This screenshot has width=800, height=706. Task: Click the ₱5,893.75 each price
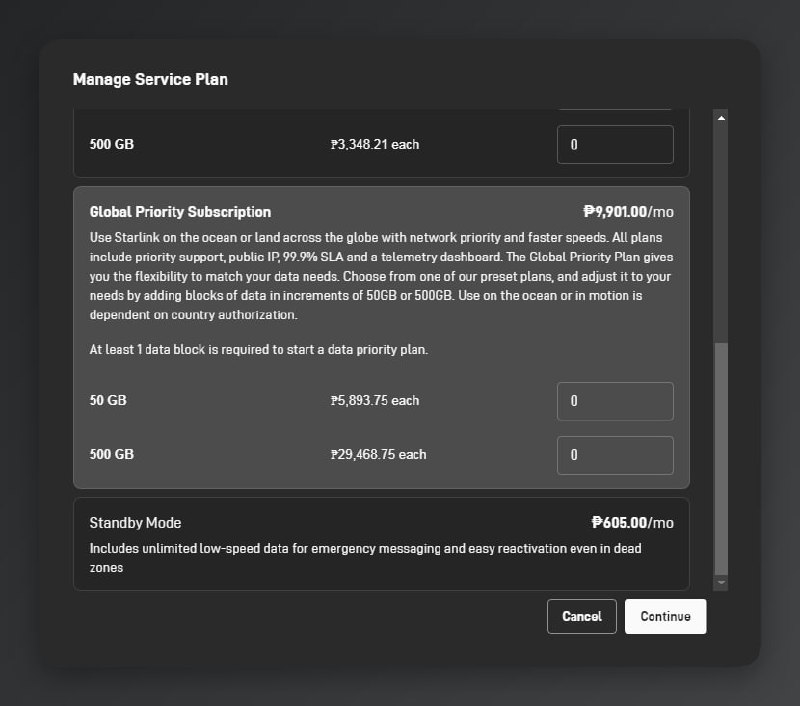[375, 400]
